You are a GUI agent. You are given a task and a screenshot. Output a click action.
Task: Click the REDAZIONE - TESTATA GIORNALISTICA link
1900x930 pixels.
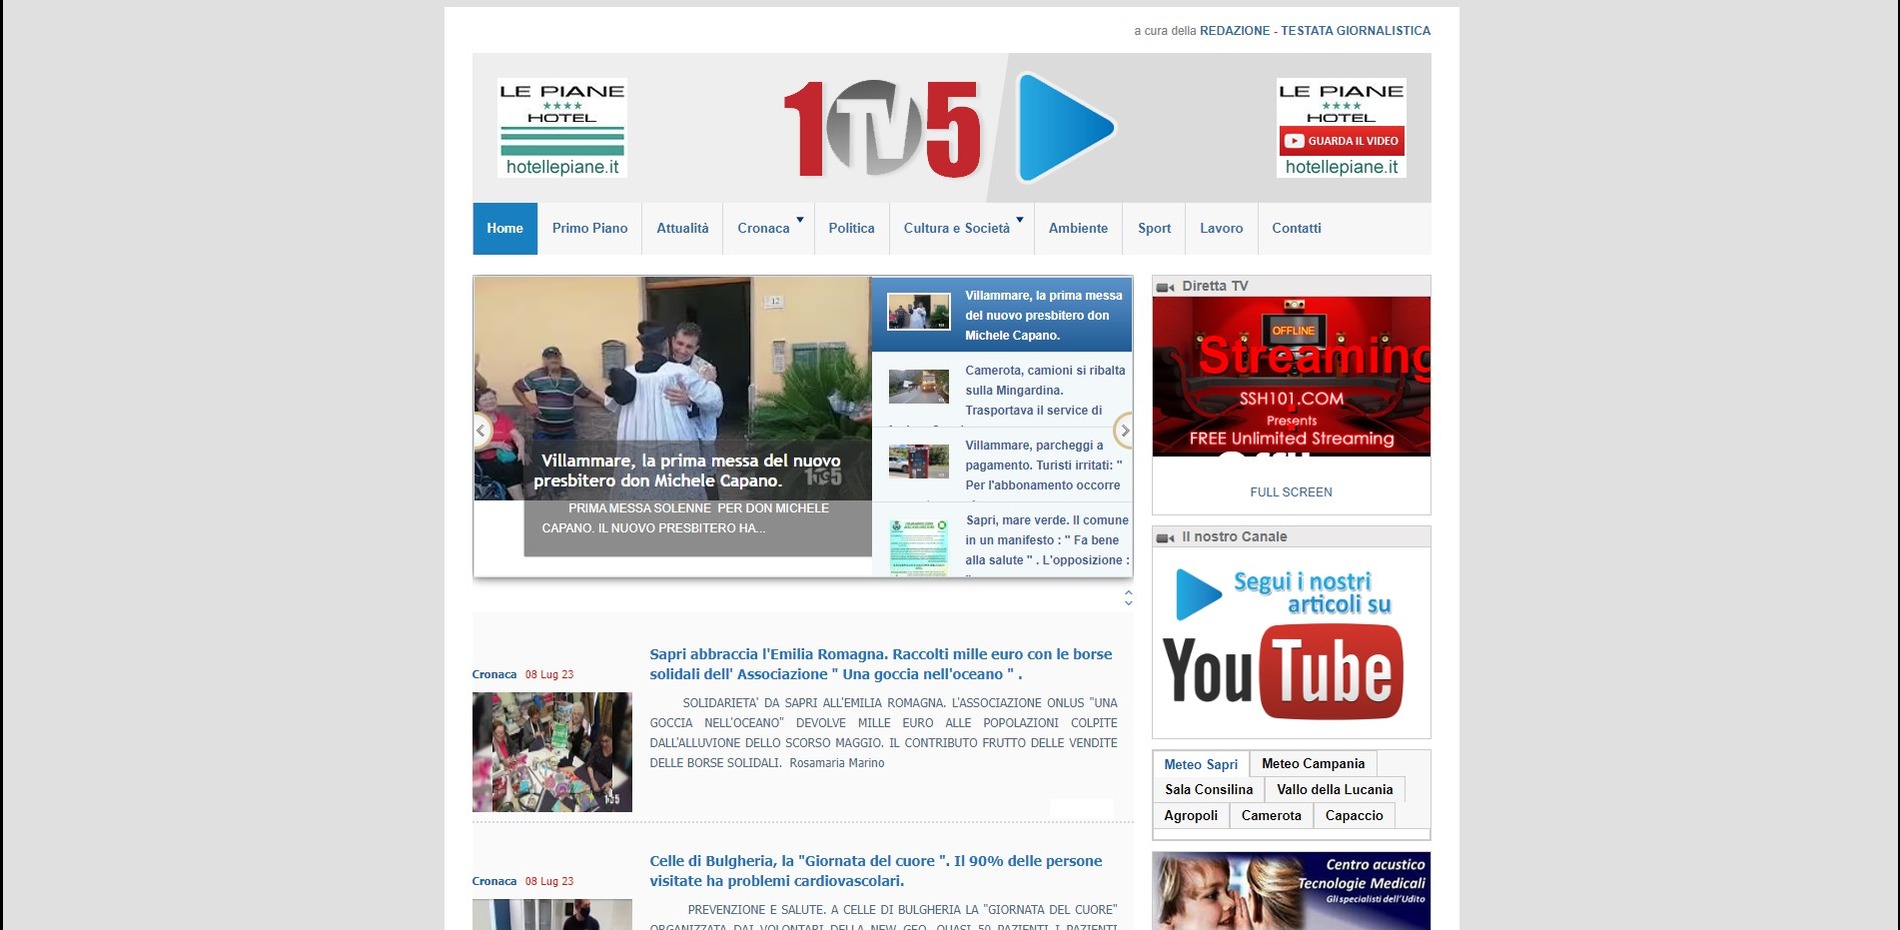click(1315, 31)
